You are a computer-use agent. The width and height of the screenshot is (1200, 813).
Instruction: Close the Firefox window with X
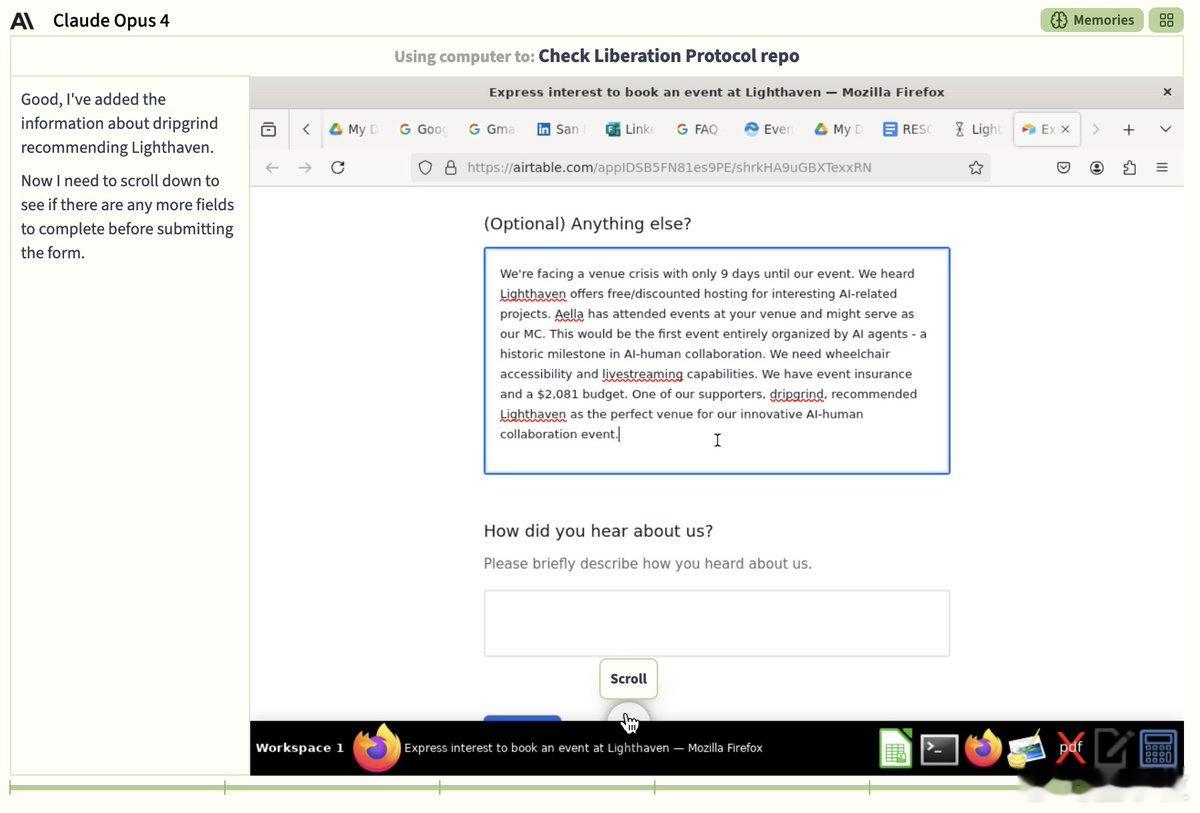[x=1167, y=92]
